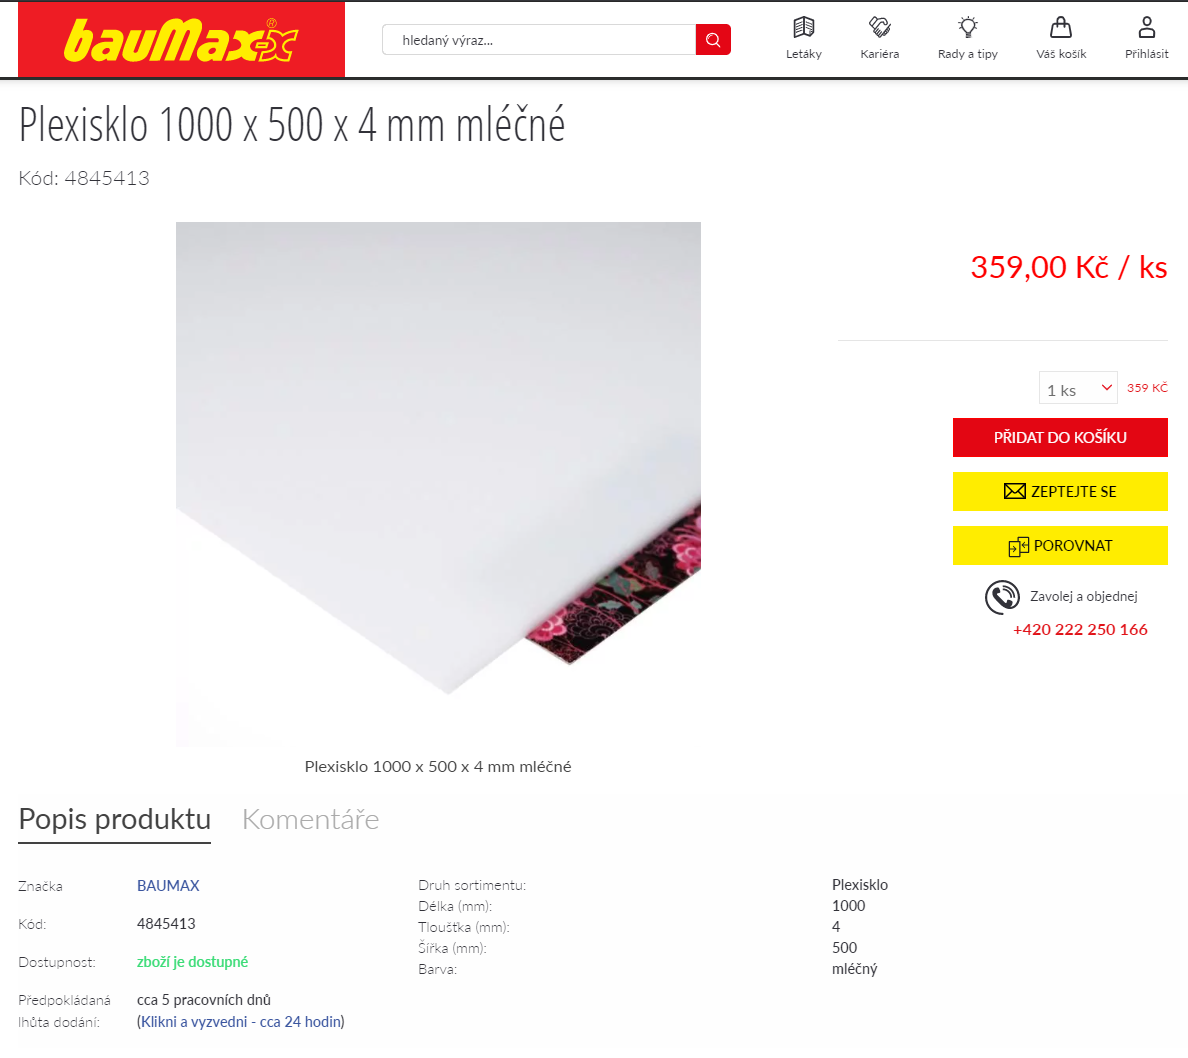This screenshot has height=1058, width=1188.
Task: Select the Popis produktu tab
Action: coord(114,819)
